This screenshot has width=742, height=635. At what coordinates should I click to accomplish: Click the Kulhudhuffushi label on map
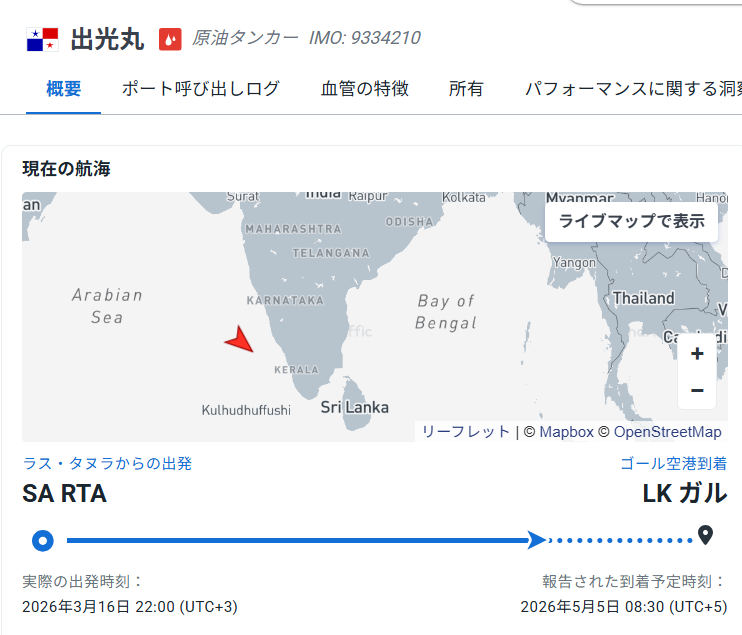tap(246, 410)
